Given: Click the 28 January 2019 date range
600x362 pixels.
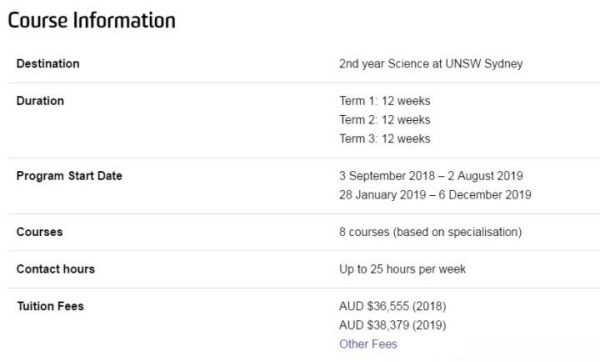Looking at the screenshot, I should tap(435, 194).
